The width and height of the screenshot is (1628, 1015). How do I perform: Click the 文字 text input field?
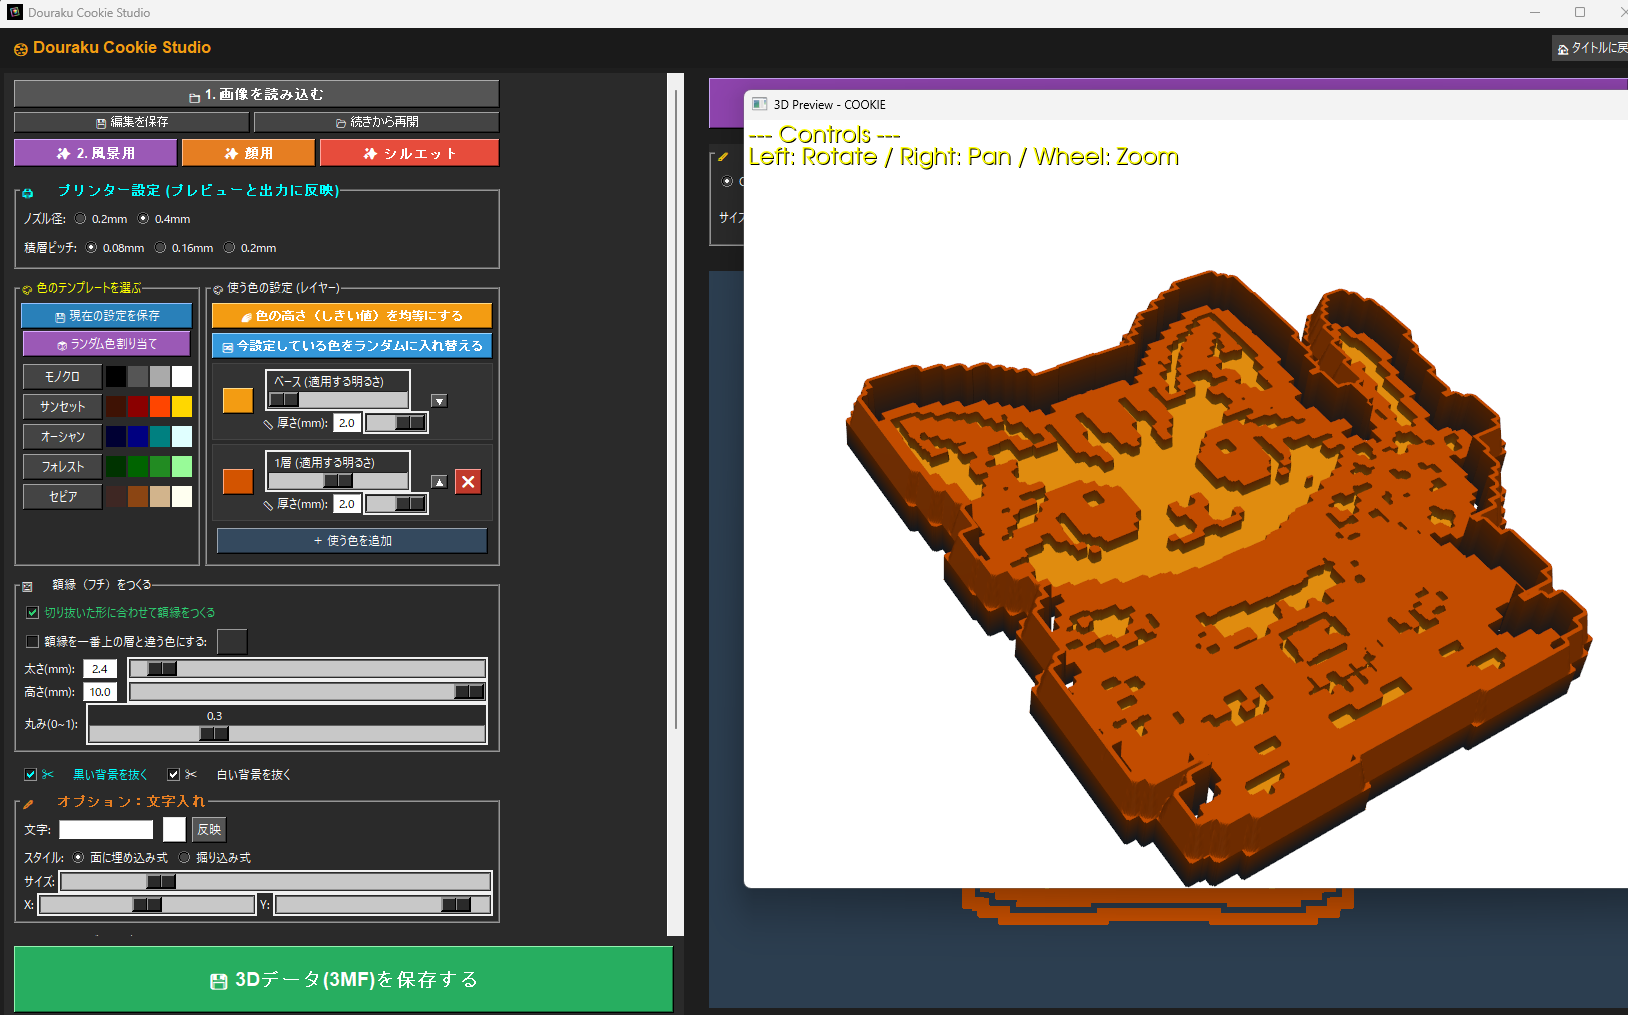click(106, 830)
